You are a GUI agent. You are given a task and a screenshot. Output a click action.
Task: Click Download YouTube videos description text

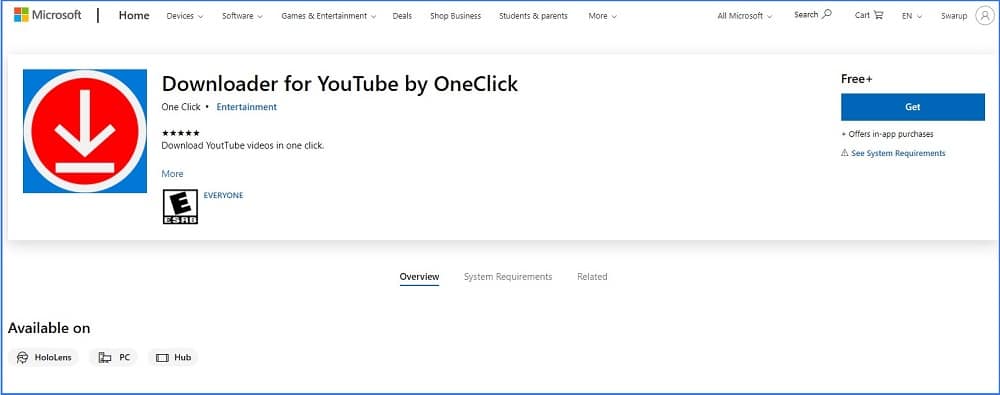243,145
